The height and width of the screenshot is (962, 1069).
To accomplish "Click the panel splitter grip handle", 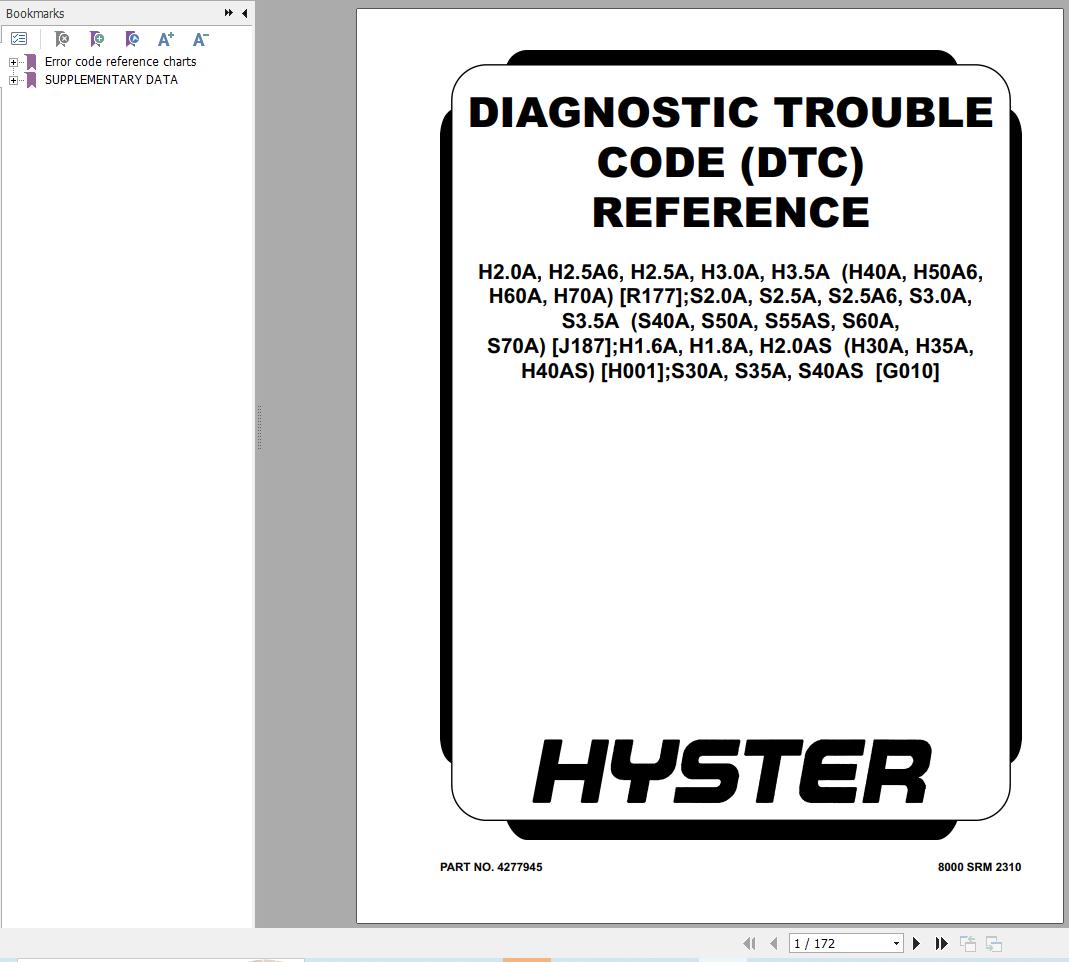I will pyautogui.click(x=260, y=427).
